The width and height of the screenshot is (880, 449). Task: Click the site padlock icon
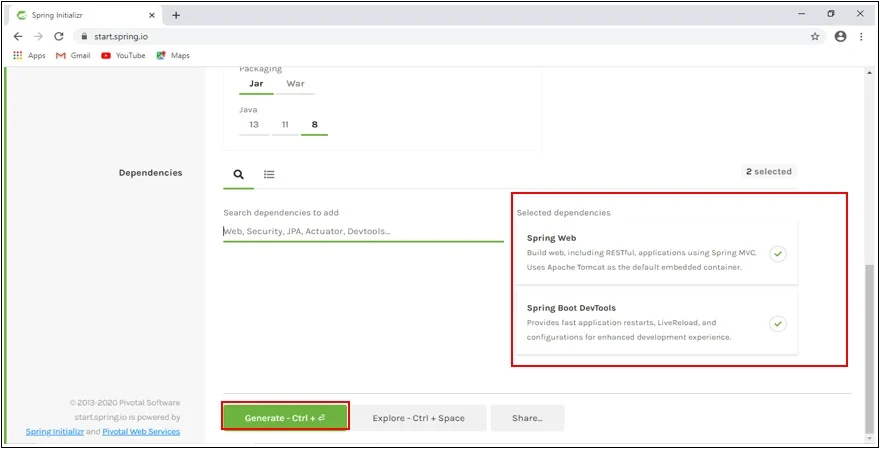pos(85,36)
